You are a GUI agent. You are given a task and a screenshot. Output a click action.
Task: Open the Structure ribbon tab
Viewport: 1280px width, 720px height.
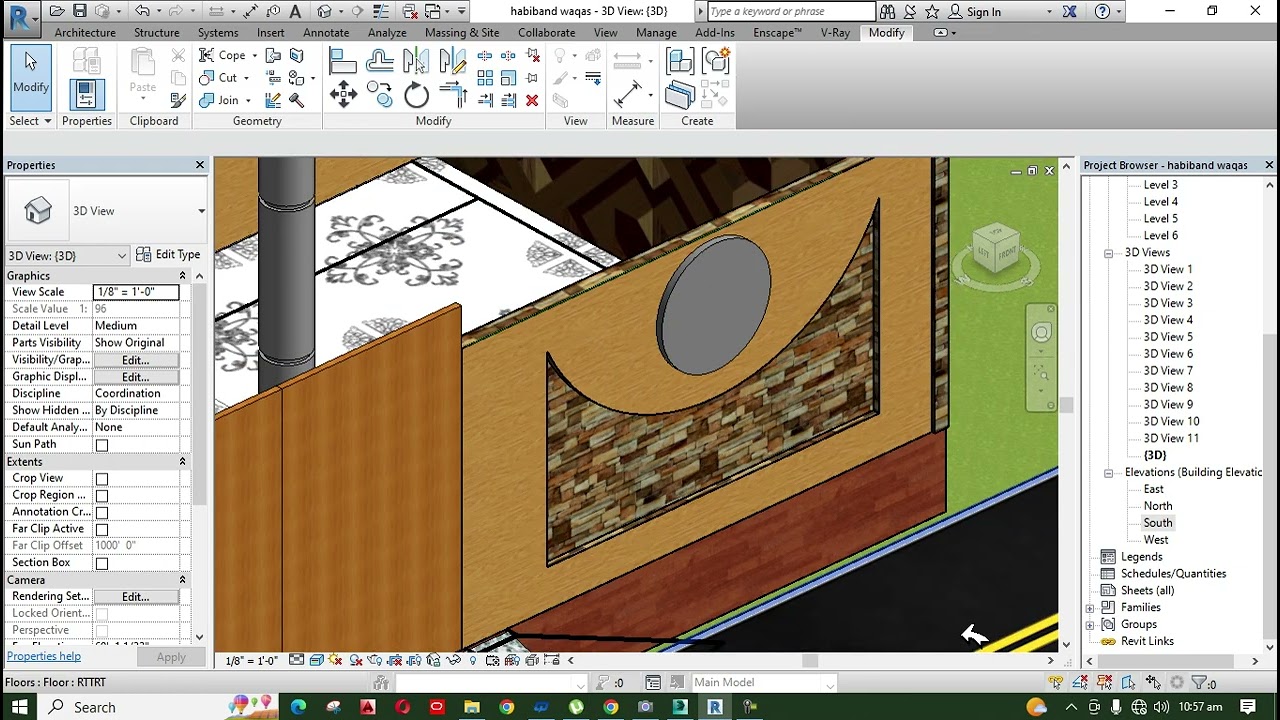click(157, 33)
